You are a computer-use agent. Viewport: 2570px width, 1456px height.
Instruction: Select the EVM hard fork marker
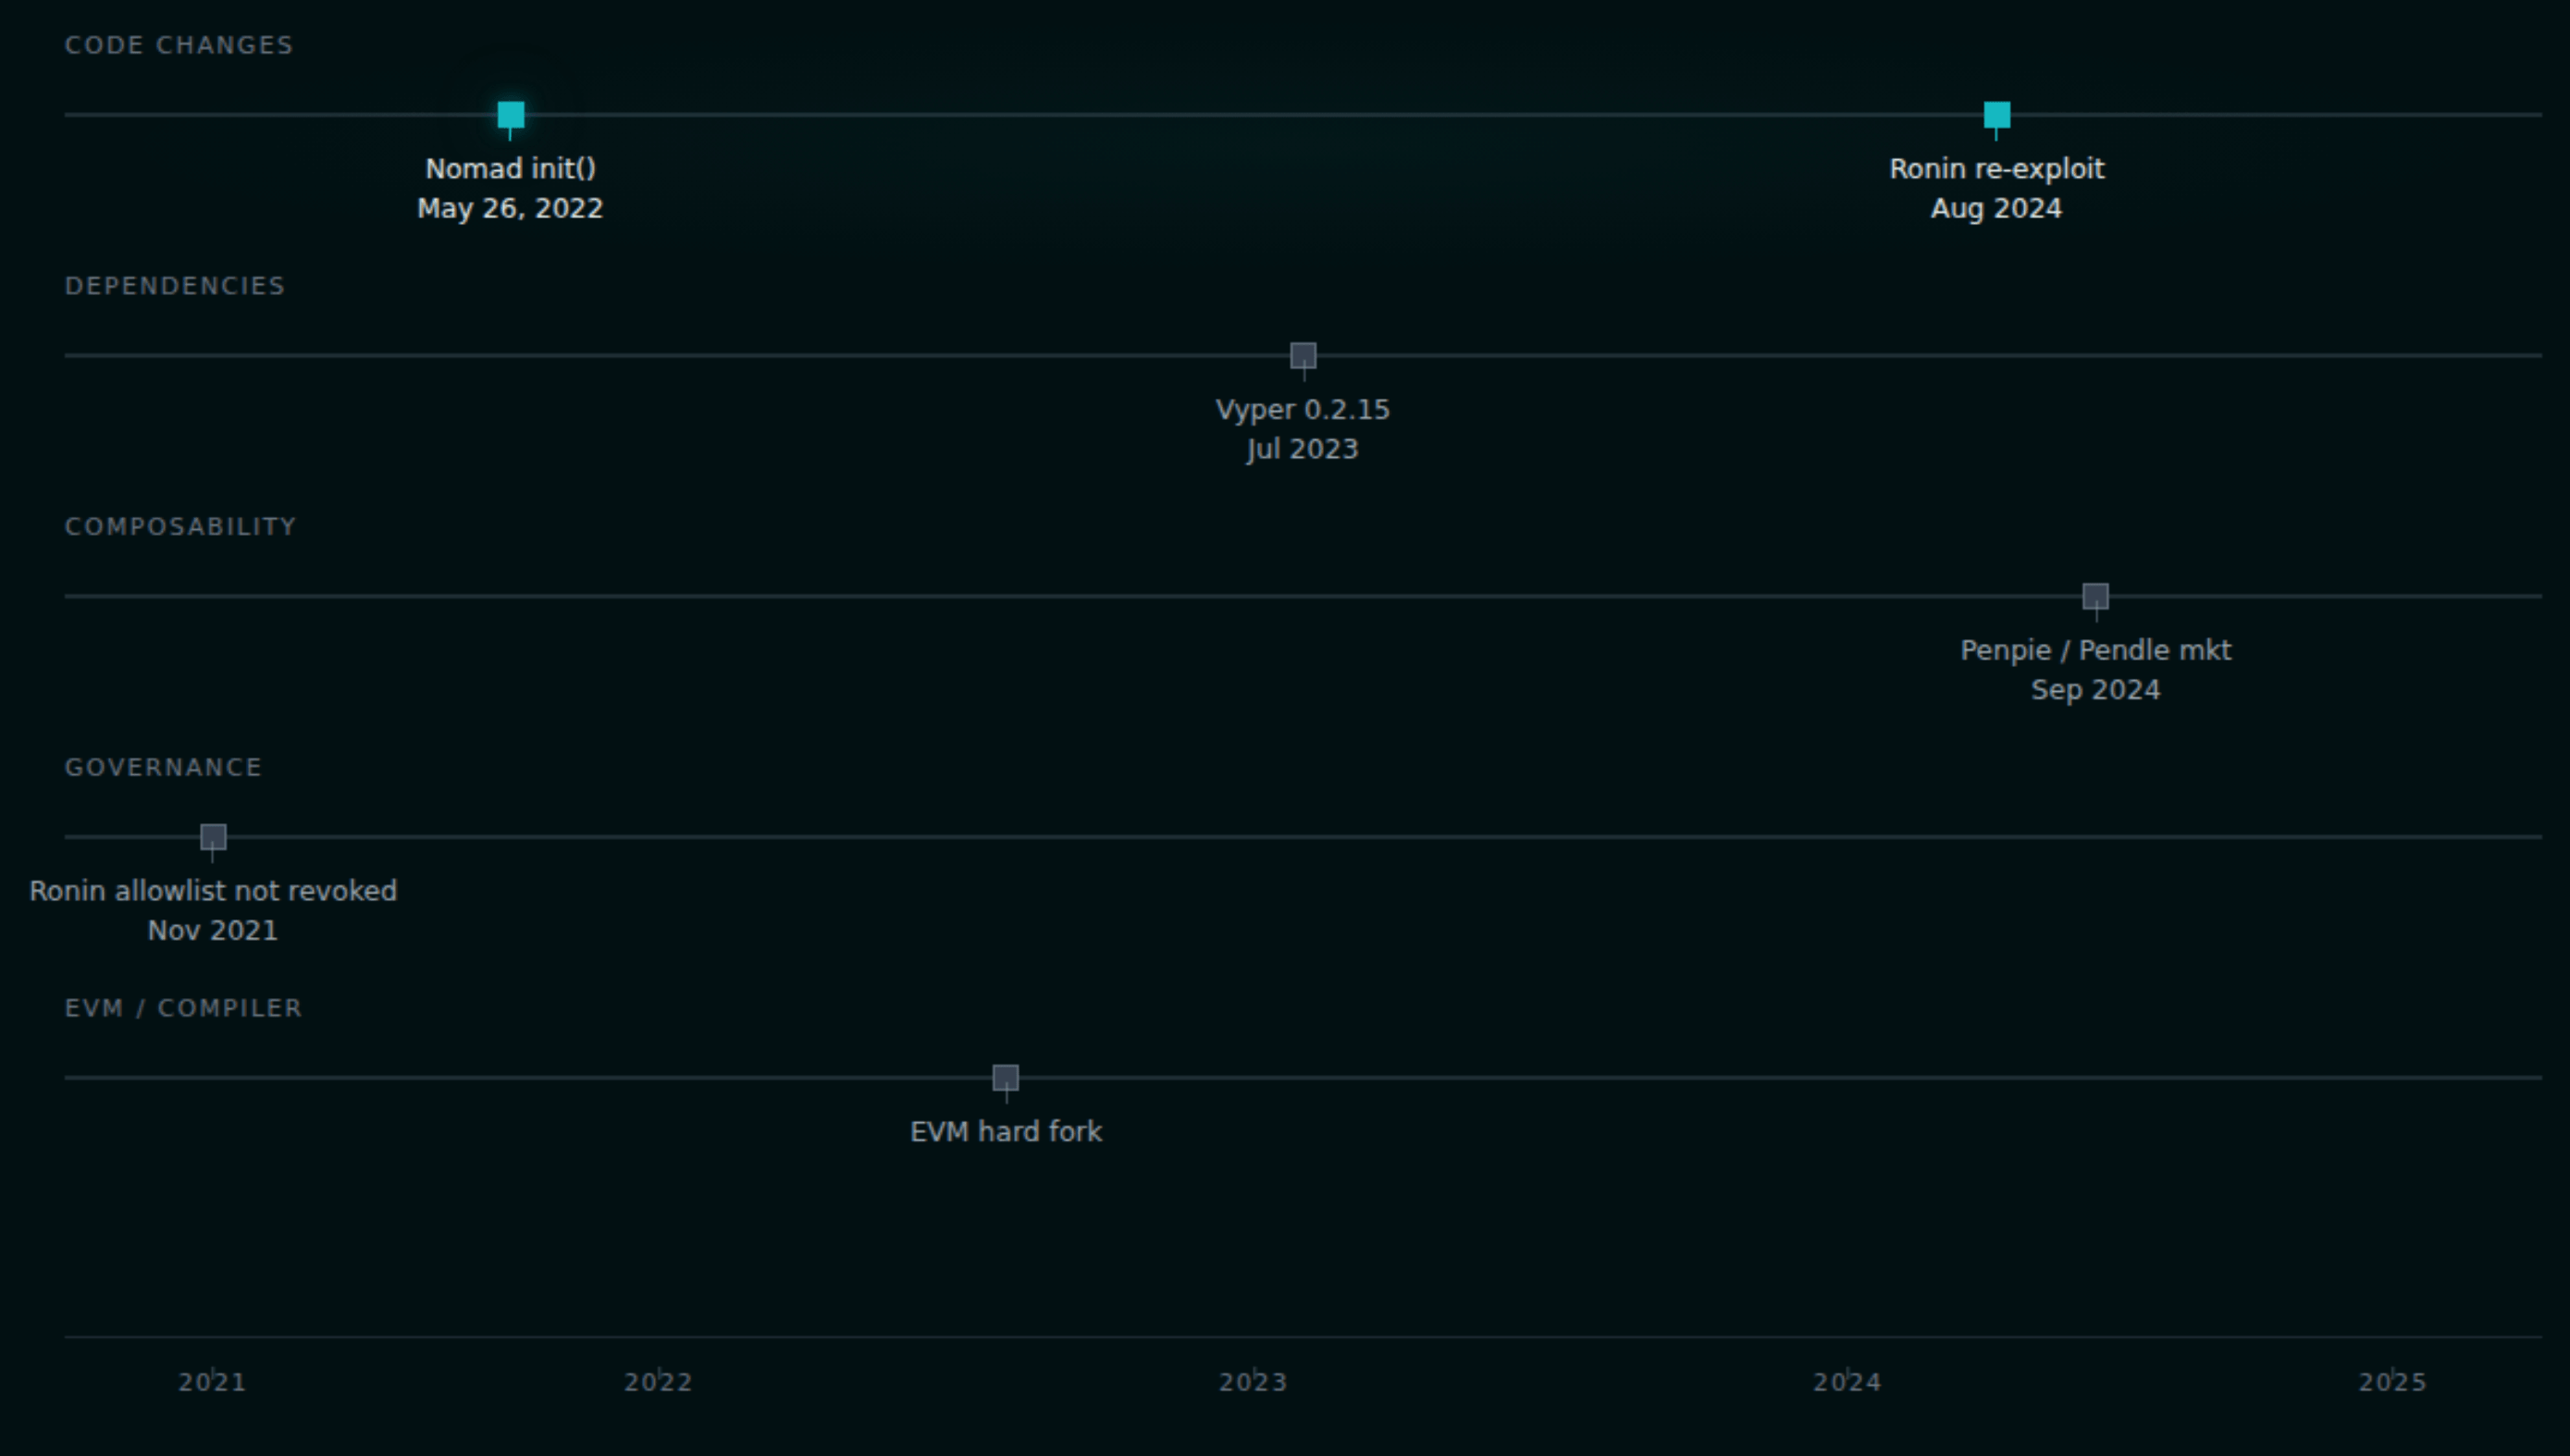tap(1005, 1077)
